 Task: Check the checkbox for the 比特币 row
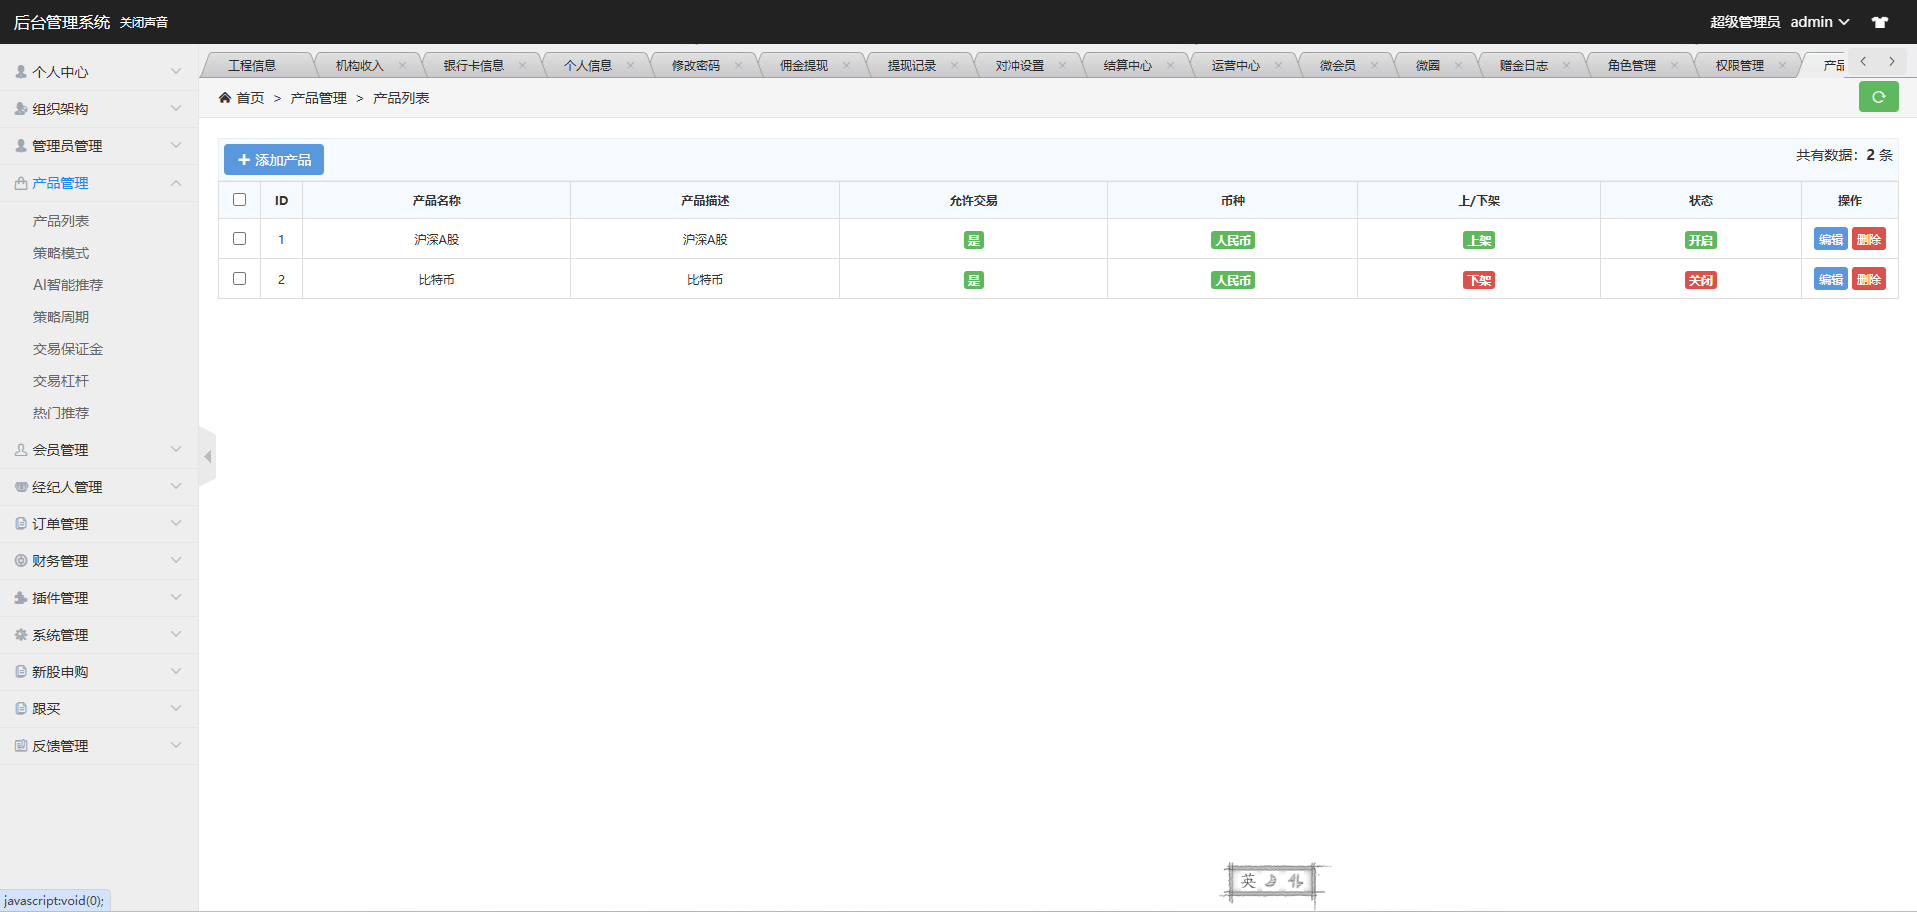click(x=239, y=279)
